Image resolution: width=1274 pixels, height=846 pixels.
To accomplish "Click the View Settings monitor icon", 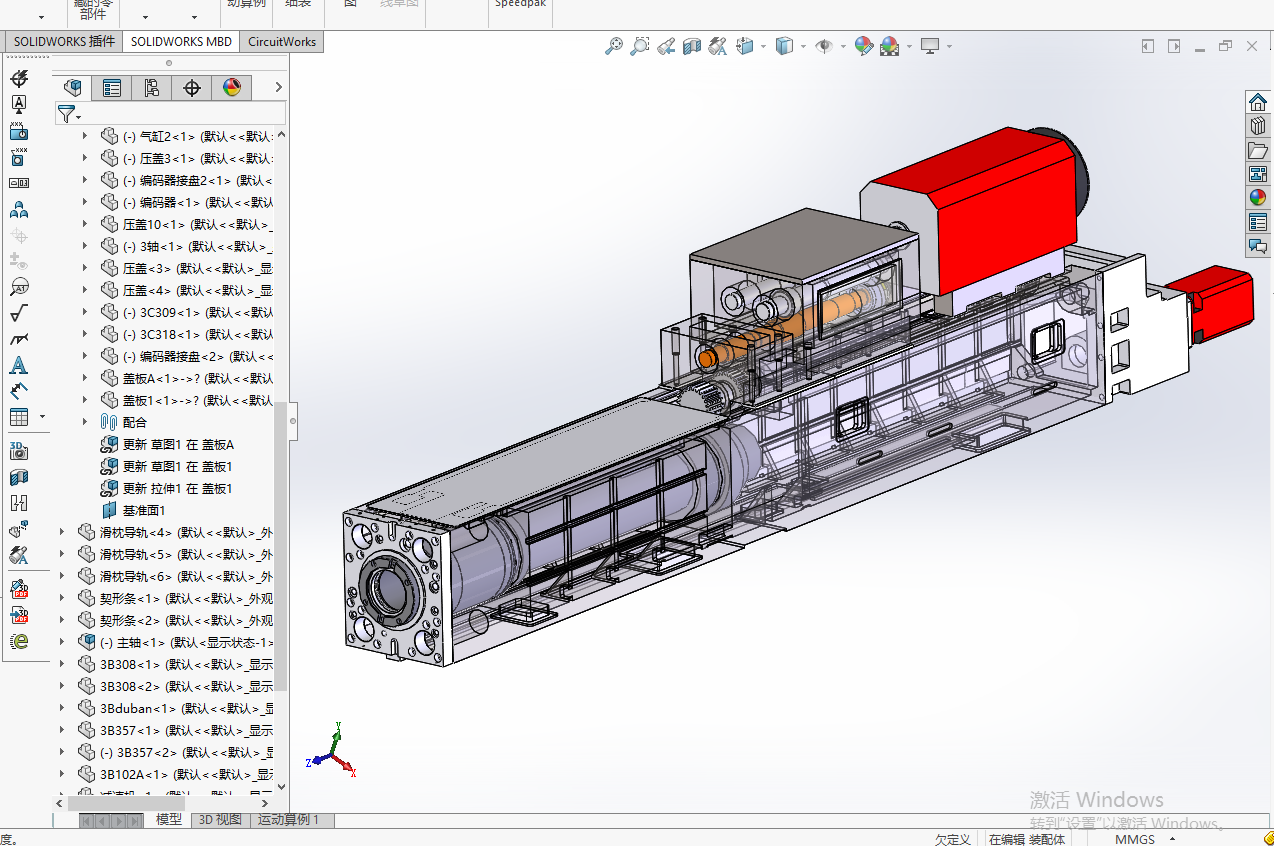I will click(930, 46).
